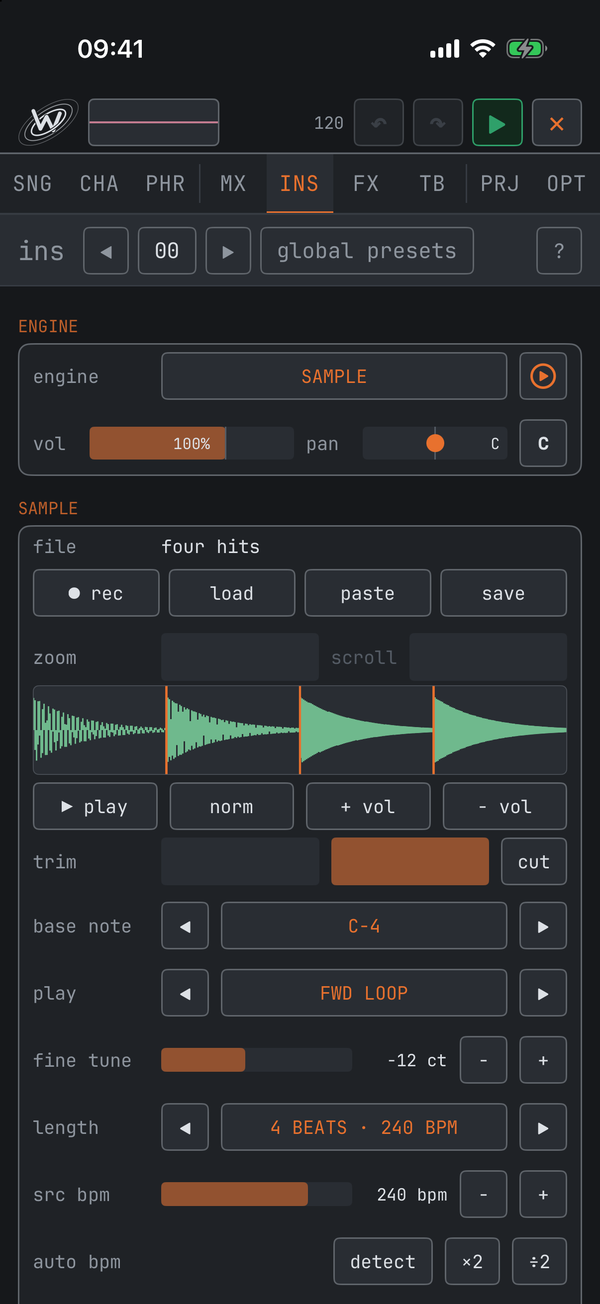Adjust the vol slider at 100%

click(192, 443)
